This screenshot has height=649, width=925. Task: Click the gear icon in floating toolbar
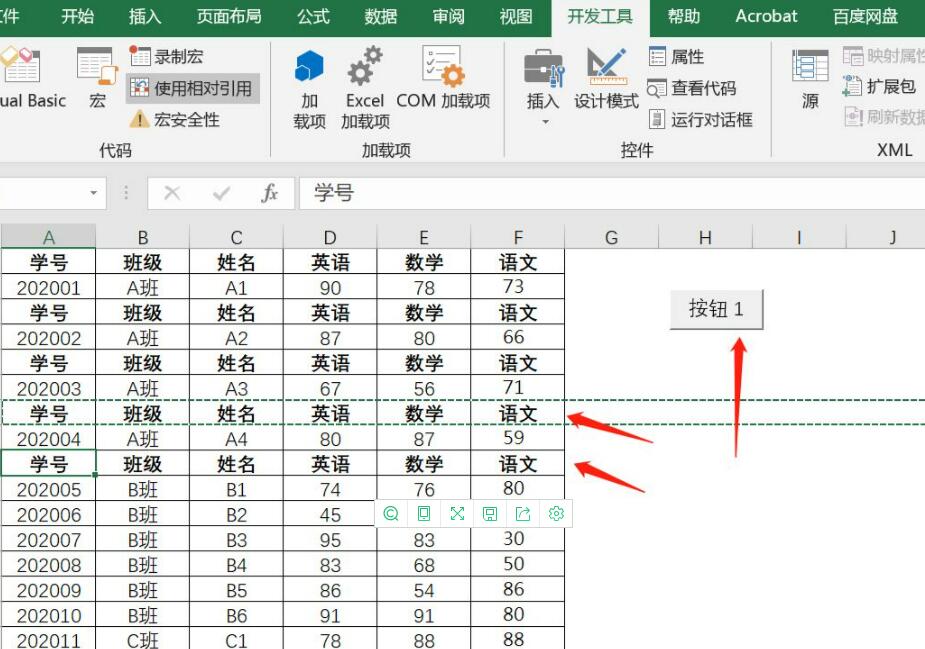pyautogui.click(x=557, y=514)
